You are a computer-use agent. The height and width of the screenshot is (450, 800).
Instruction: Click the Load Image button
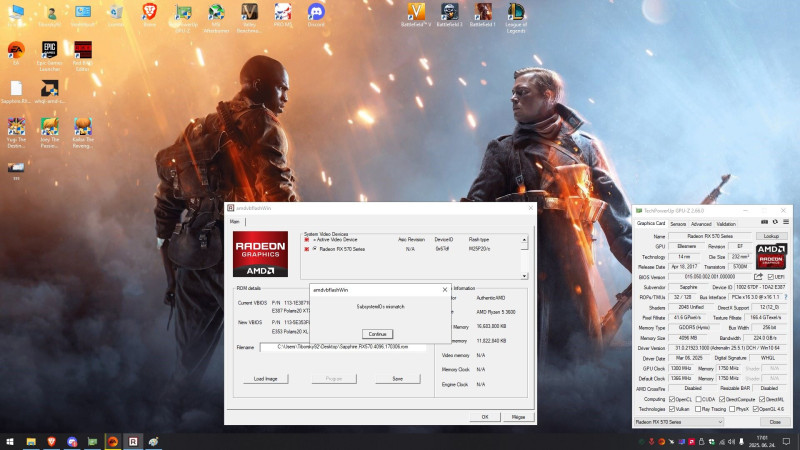pyautogui.click(x=265, y=379)
